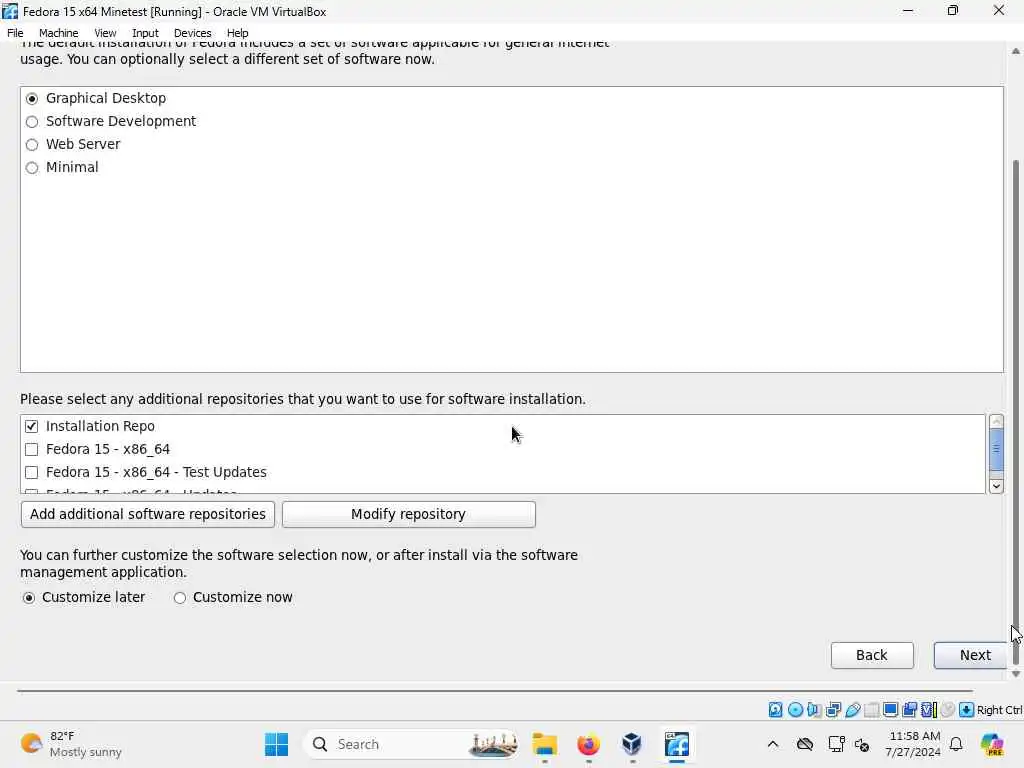Click the USB devices status icon
The image size is (1024, 768).
[x=852, y=710]
